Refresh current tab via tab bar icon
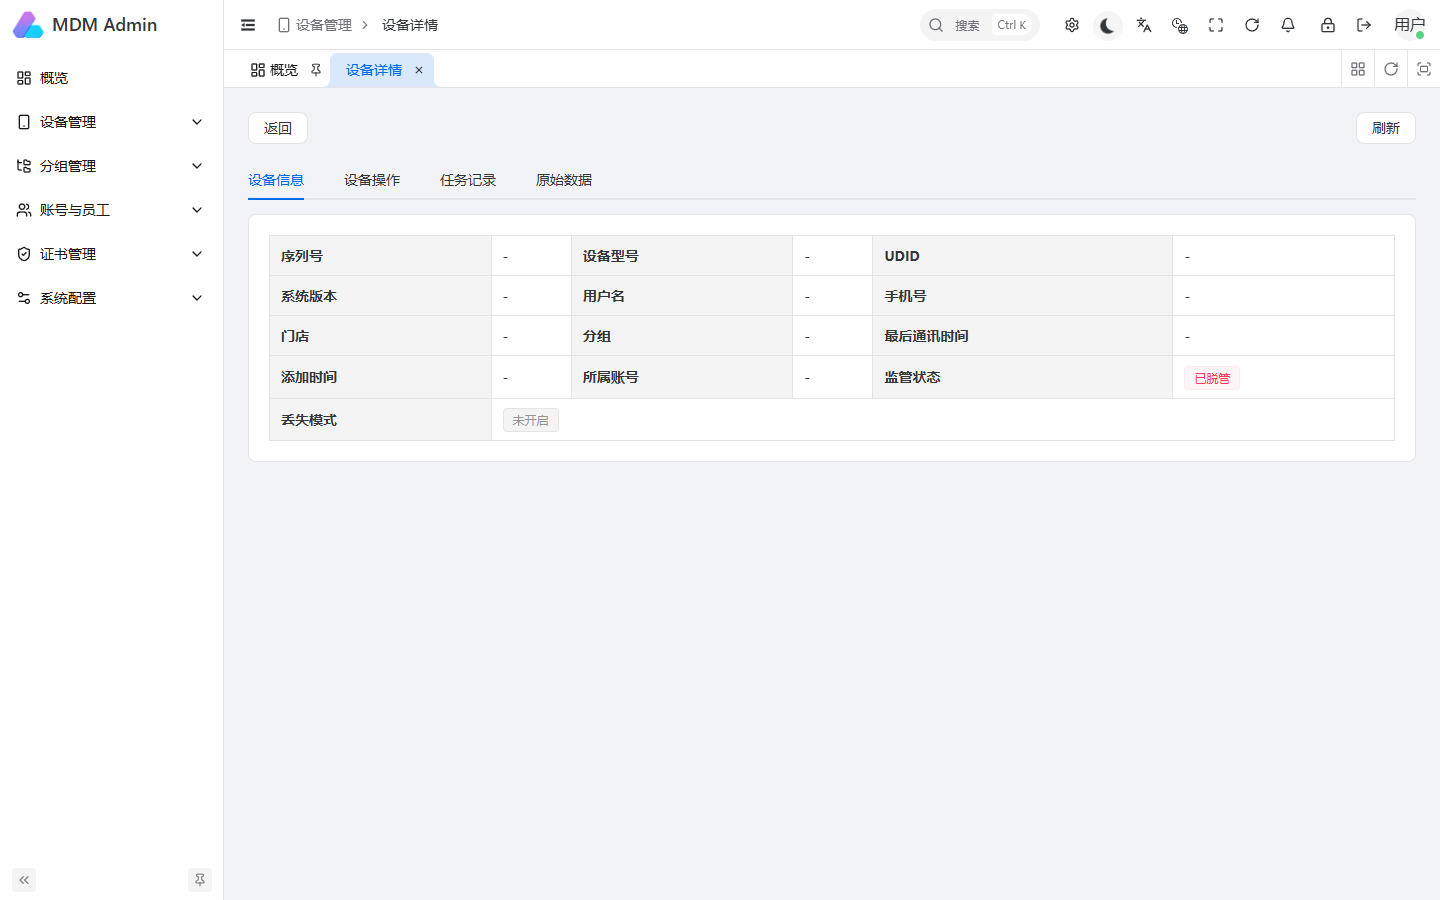The image size is (1440, 900). click(1391, 69)
